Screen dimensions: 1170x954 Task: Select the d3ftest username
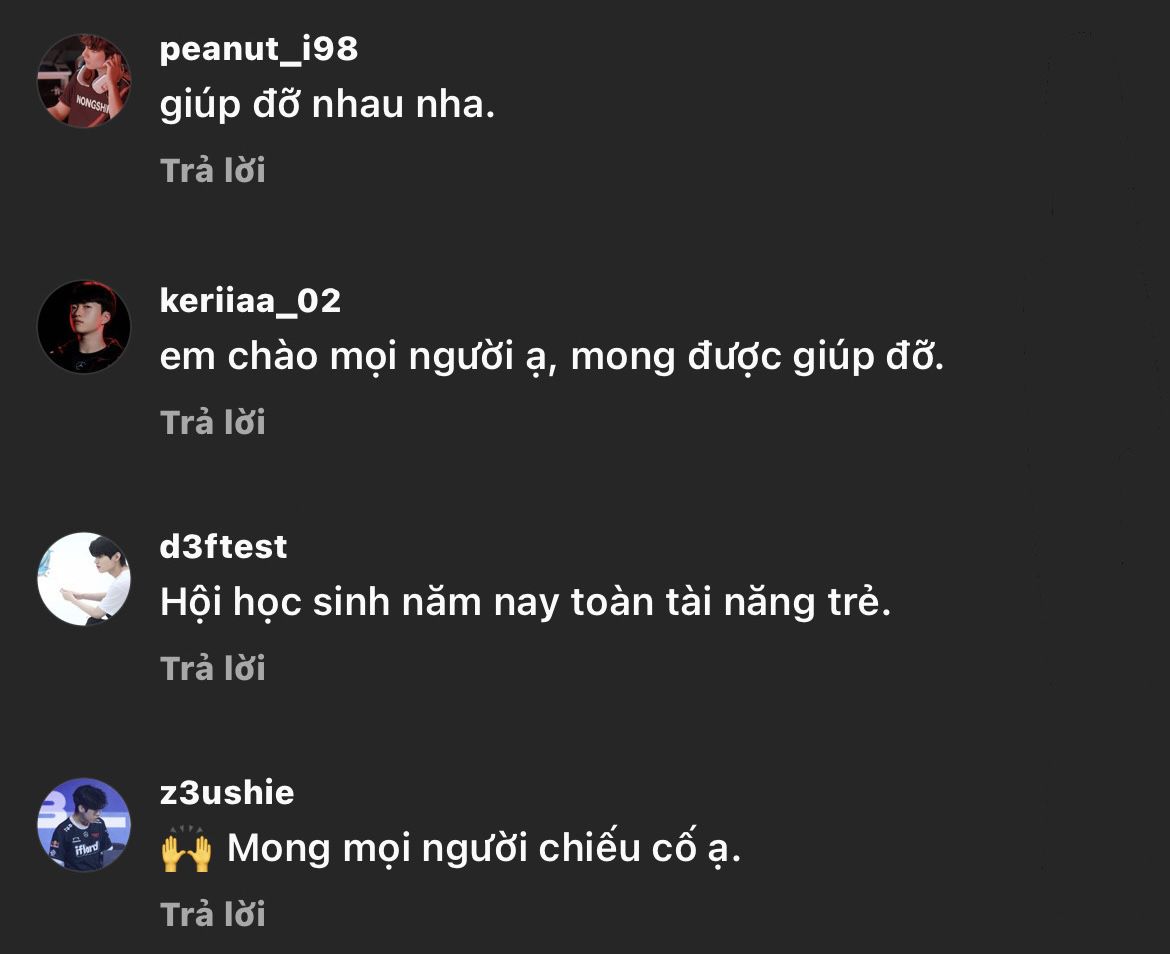coord(223,547)
